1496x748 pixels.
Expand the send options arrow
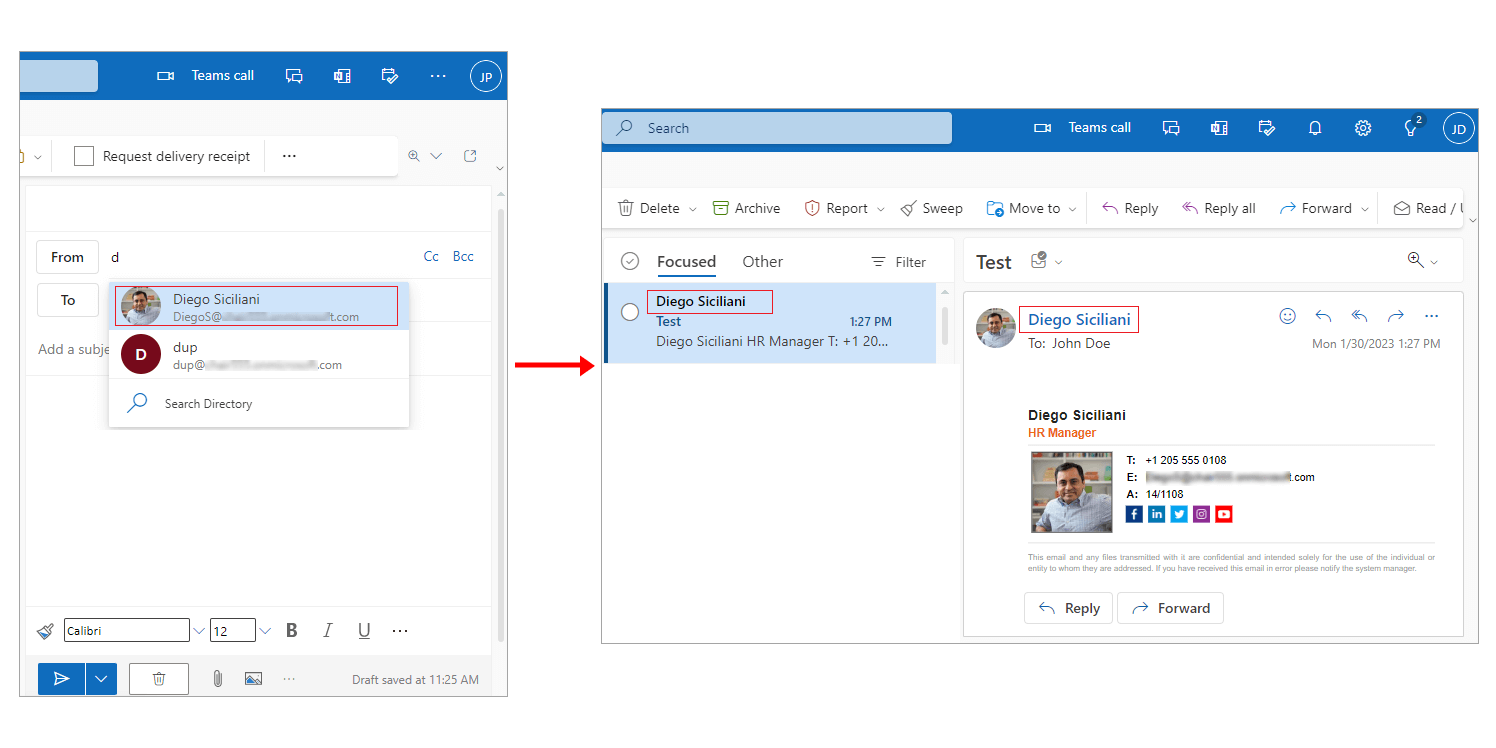click(x=101, y=679)
